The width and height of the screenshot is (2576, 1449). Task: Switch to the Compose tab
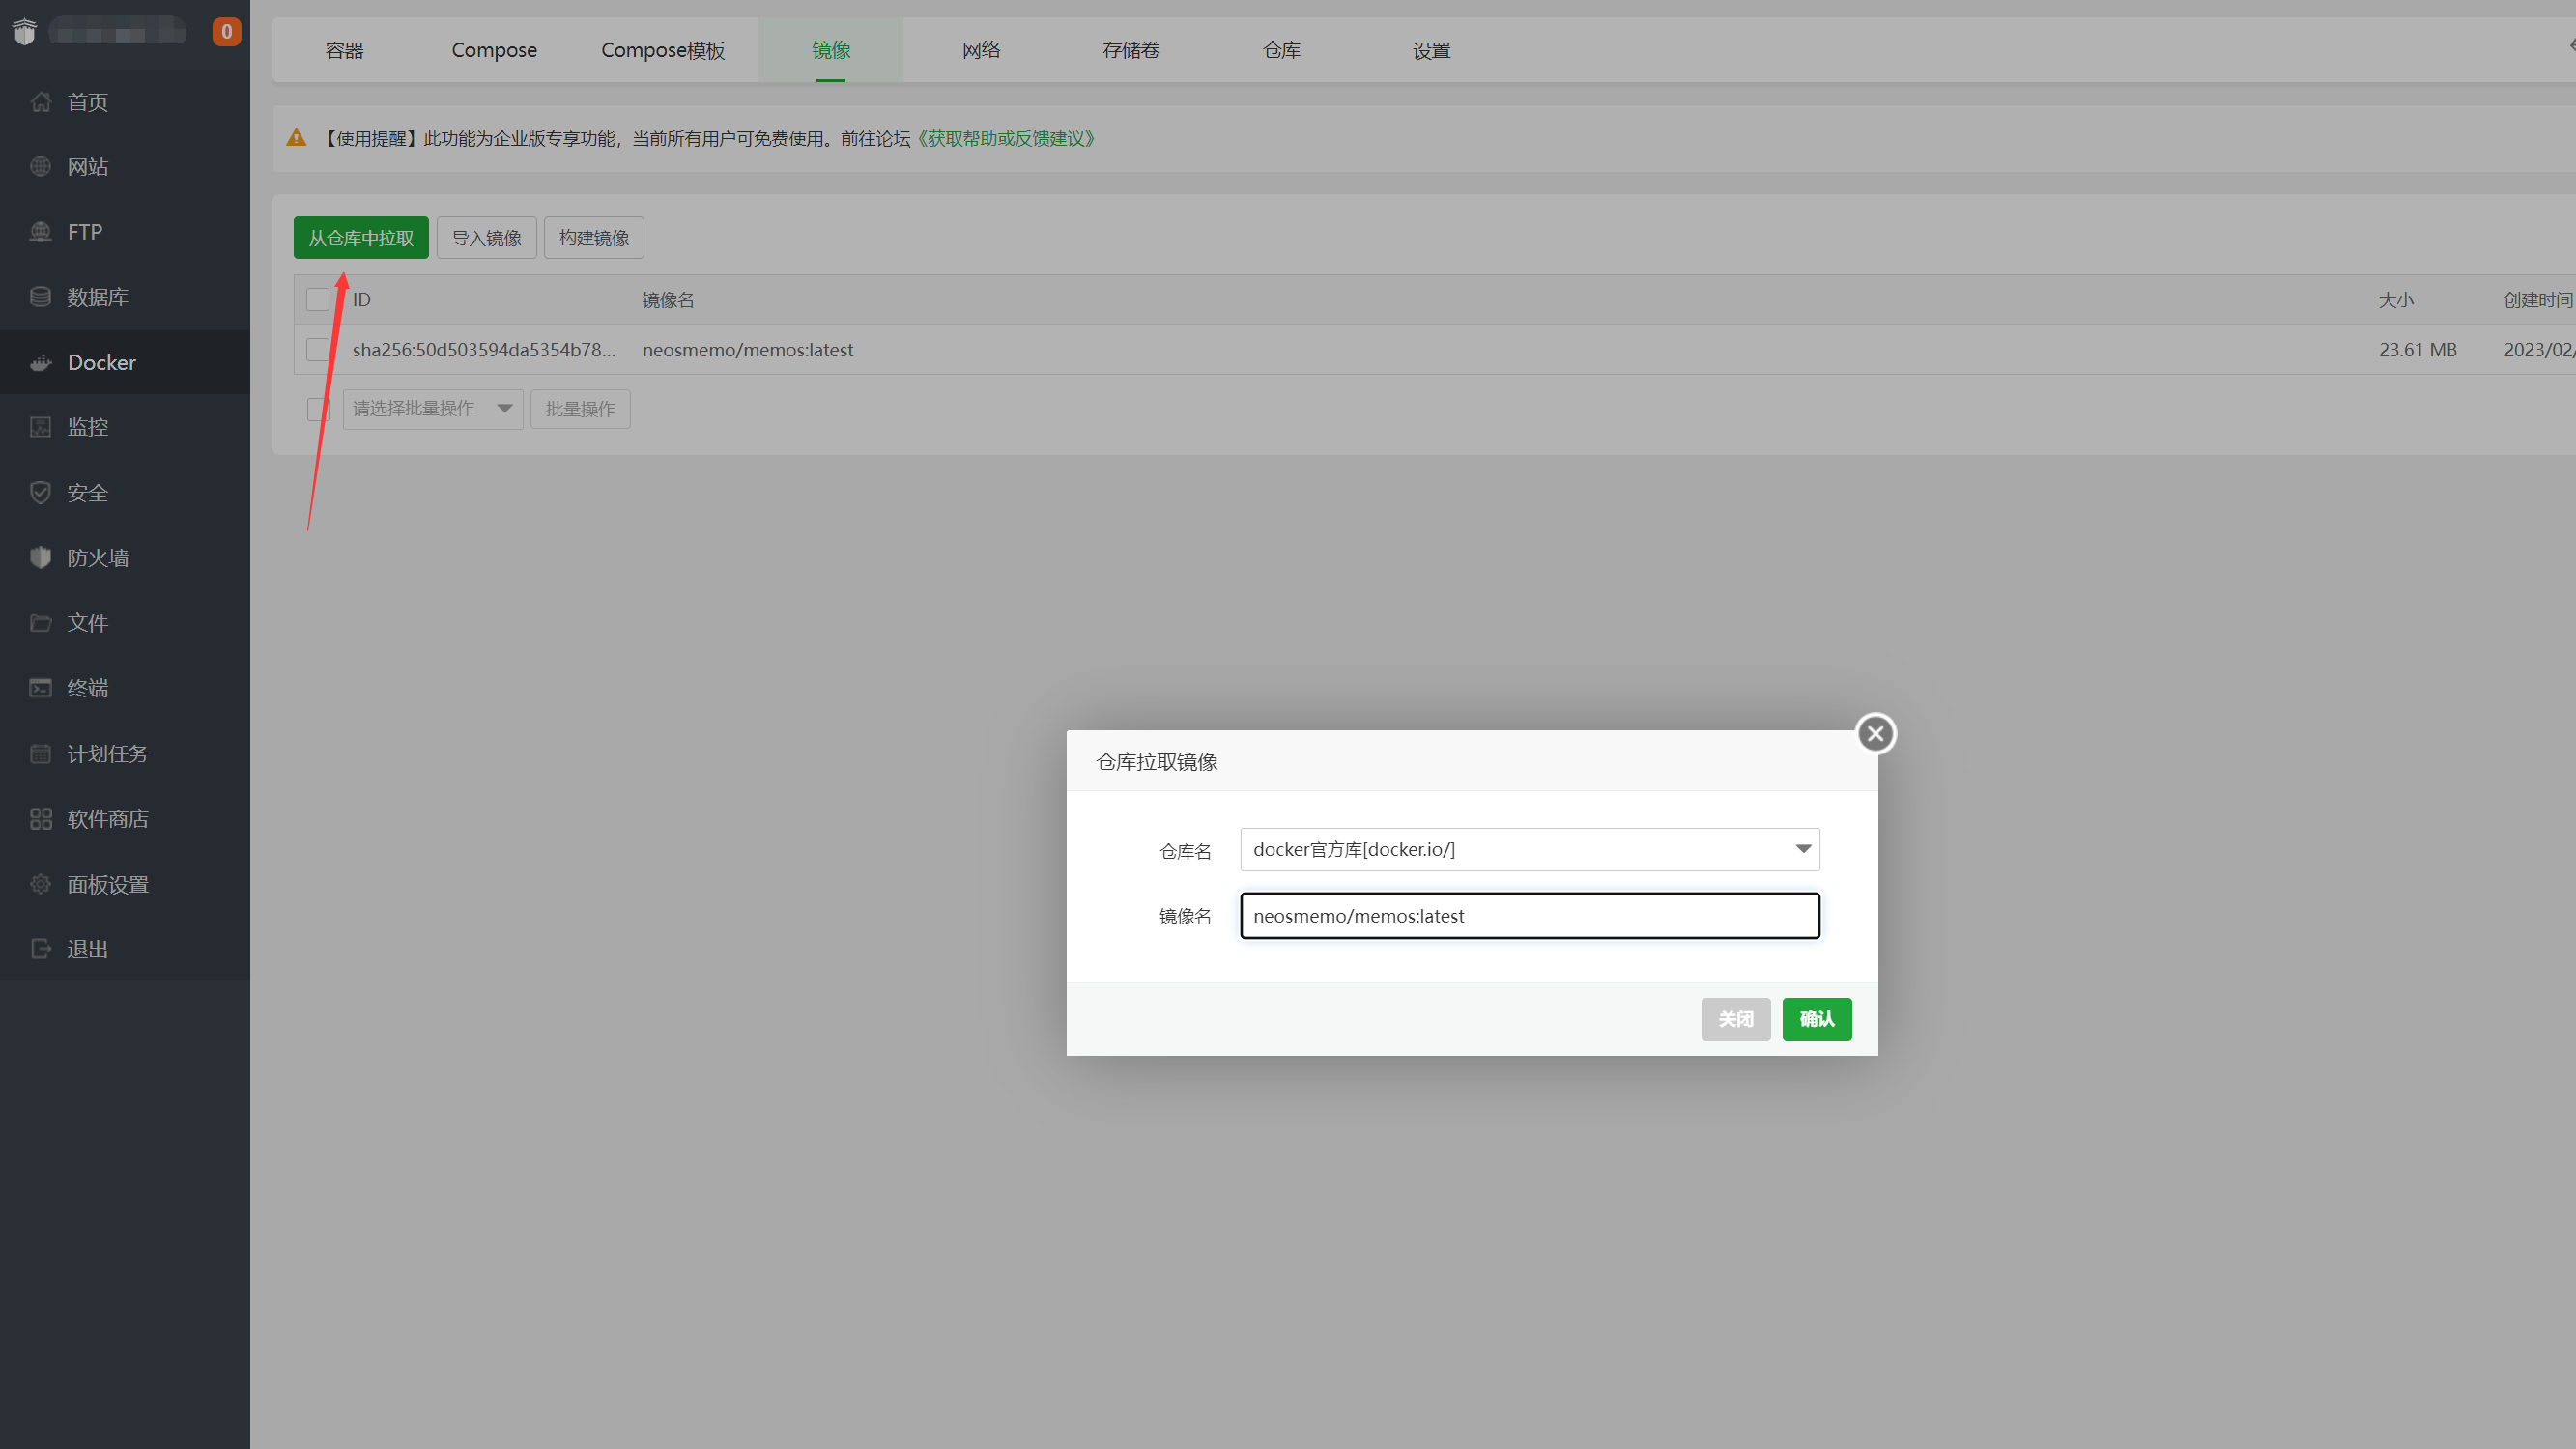pos(494,50)
